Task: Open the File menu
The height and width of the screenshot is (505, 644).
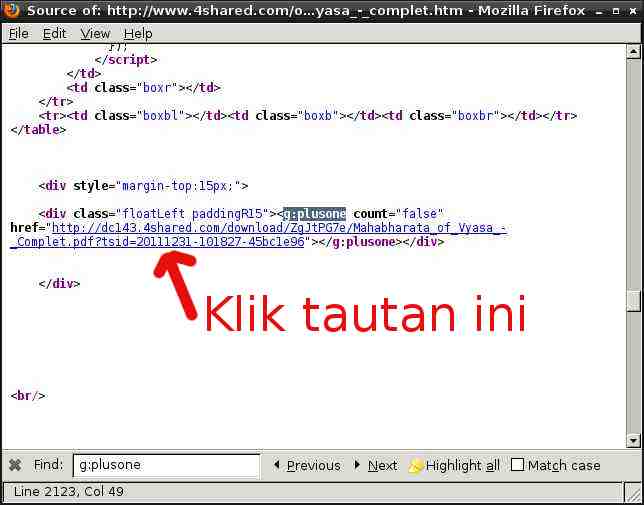Action: click(18, 33)
